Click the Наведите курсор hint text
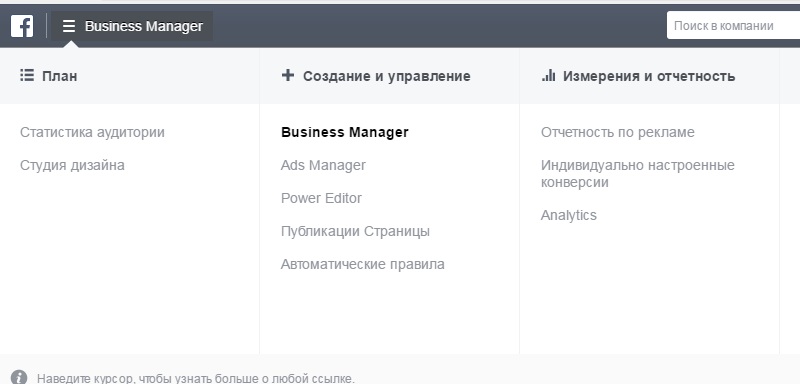800x384 pixels. pyautogui.click(x=195, y=378)
